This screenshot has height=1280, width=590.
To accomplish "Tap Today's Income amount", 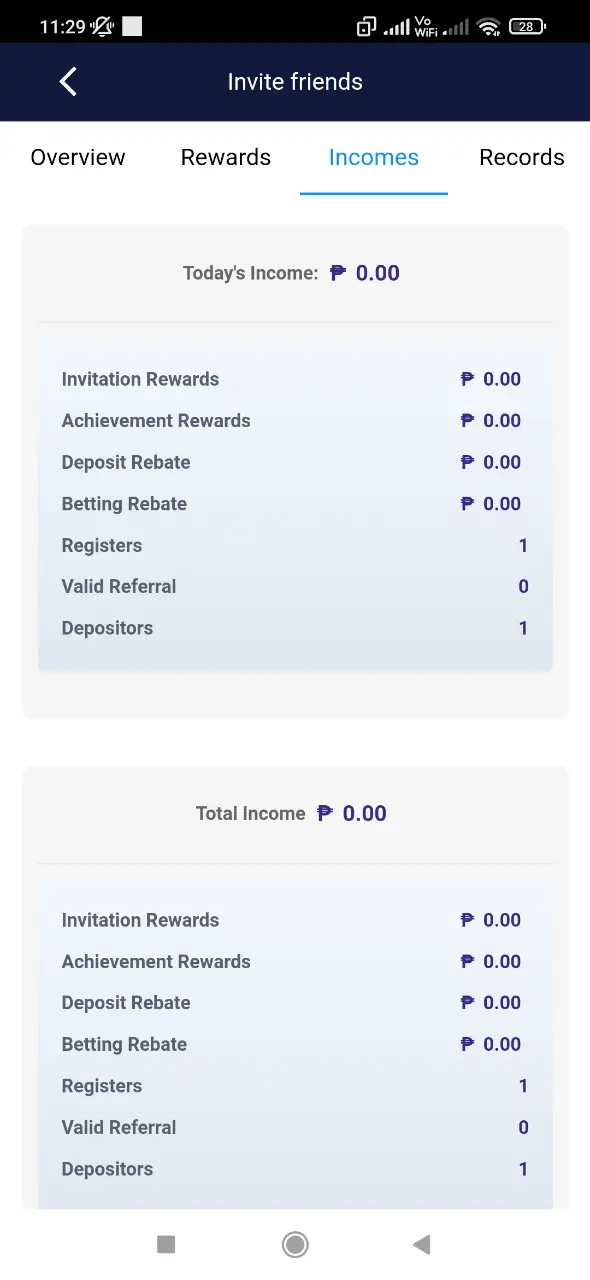I will (x=378, y=273).
